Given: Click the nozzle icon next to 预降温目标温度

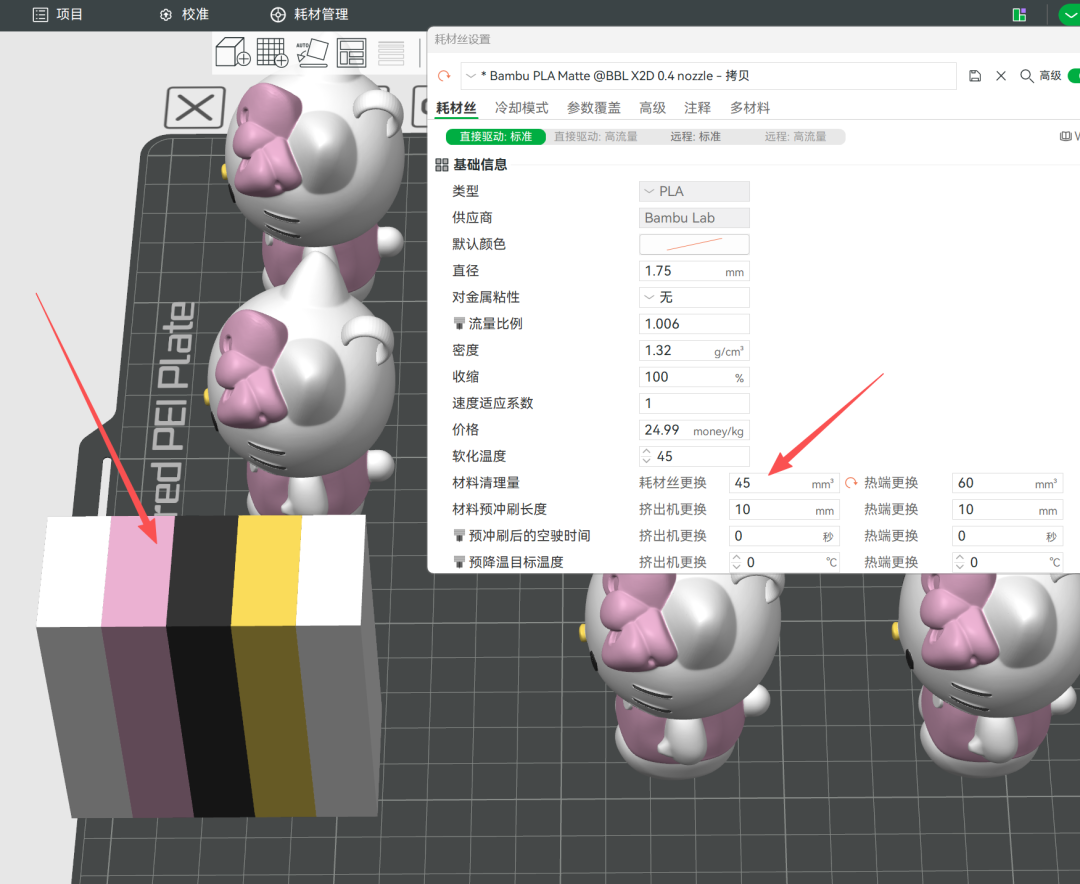Looking at the screenshot, I should tap(459, 562).
